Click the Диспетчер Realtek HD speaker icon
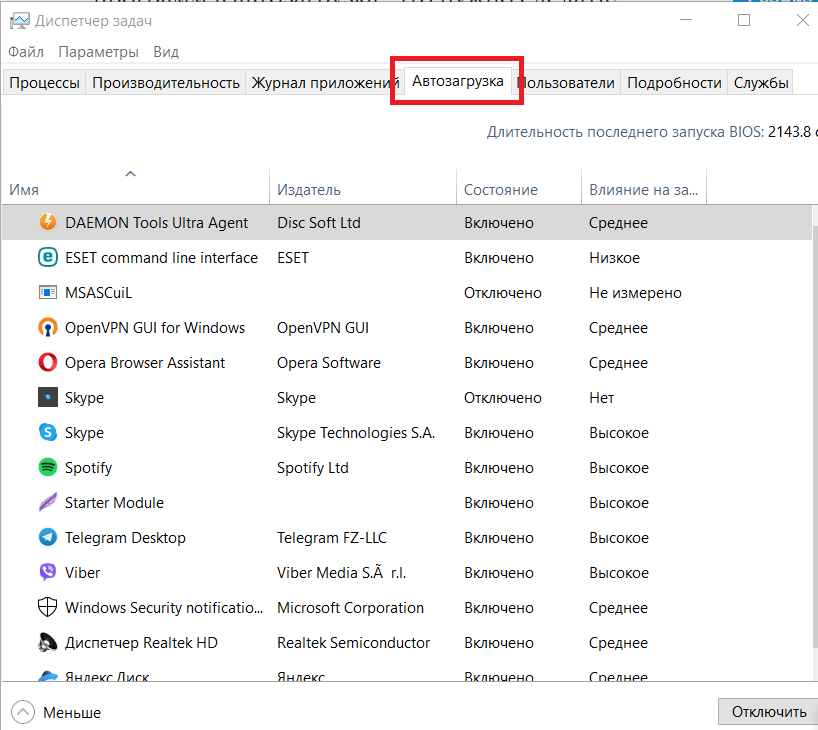Viewport: 818px width, 730px height. click(47, 643)
